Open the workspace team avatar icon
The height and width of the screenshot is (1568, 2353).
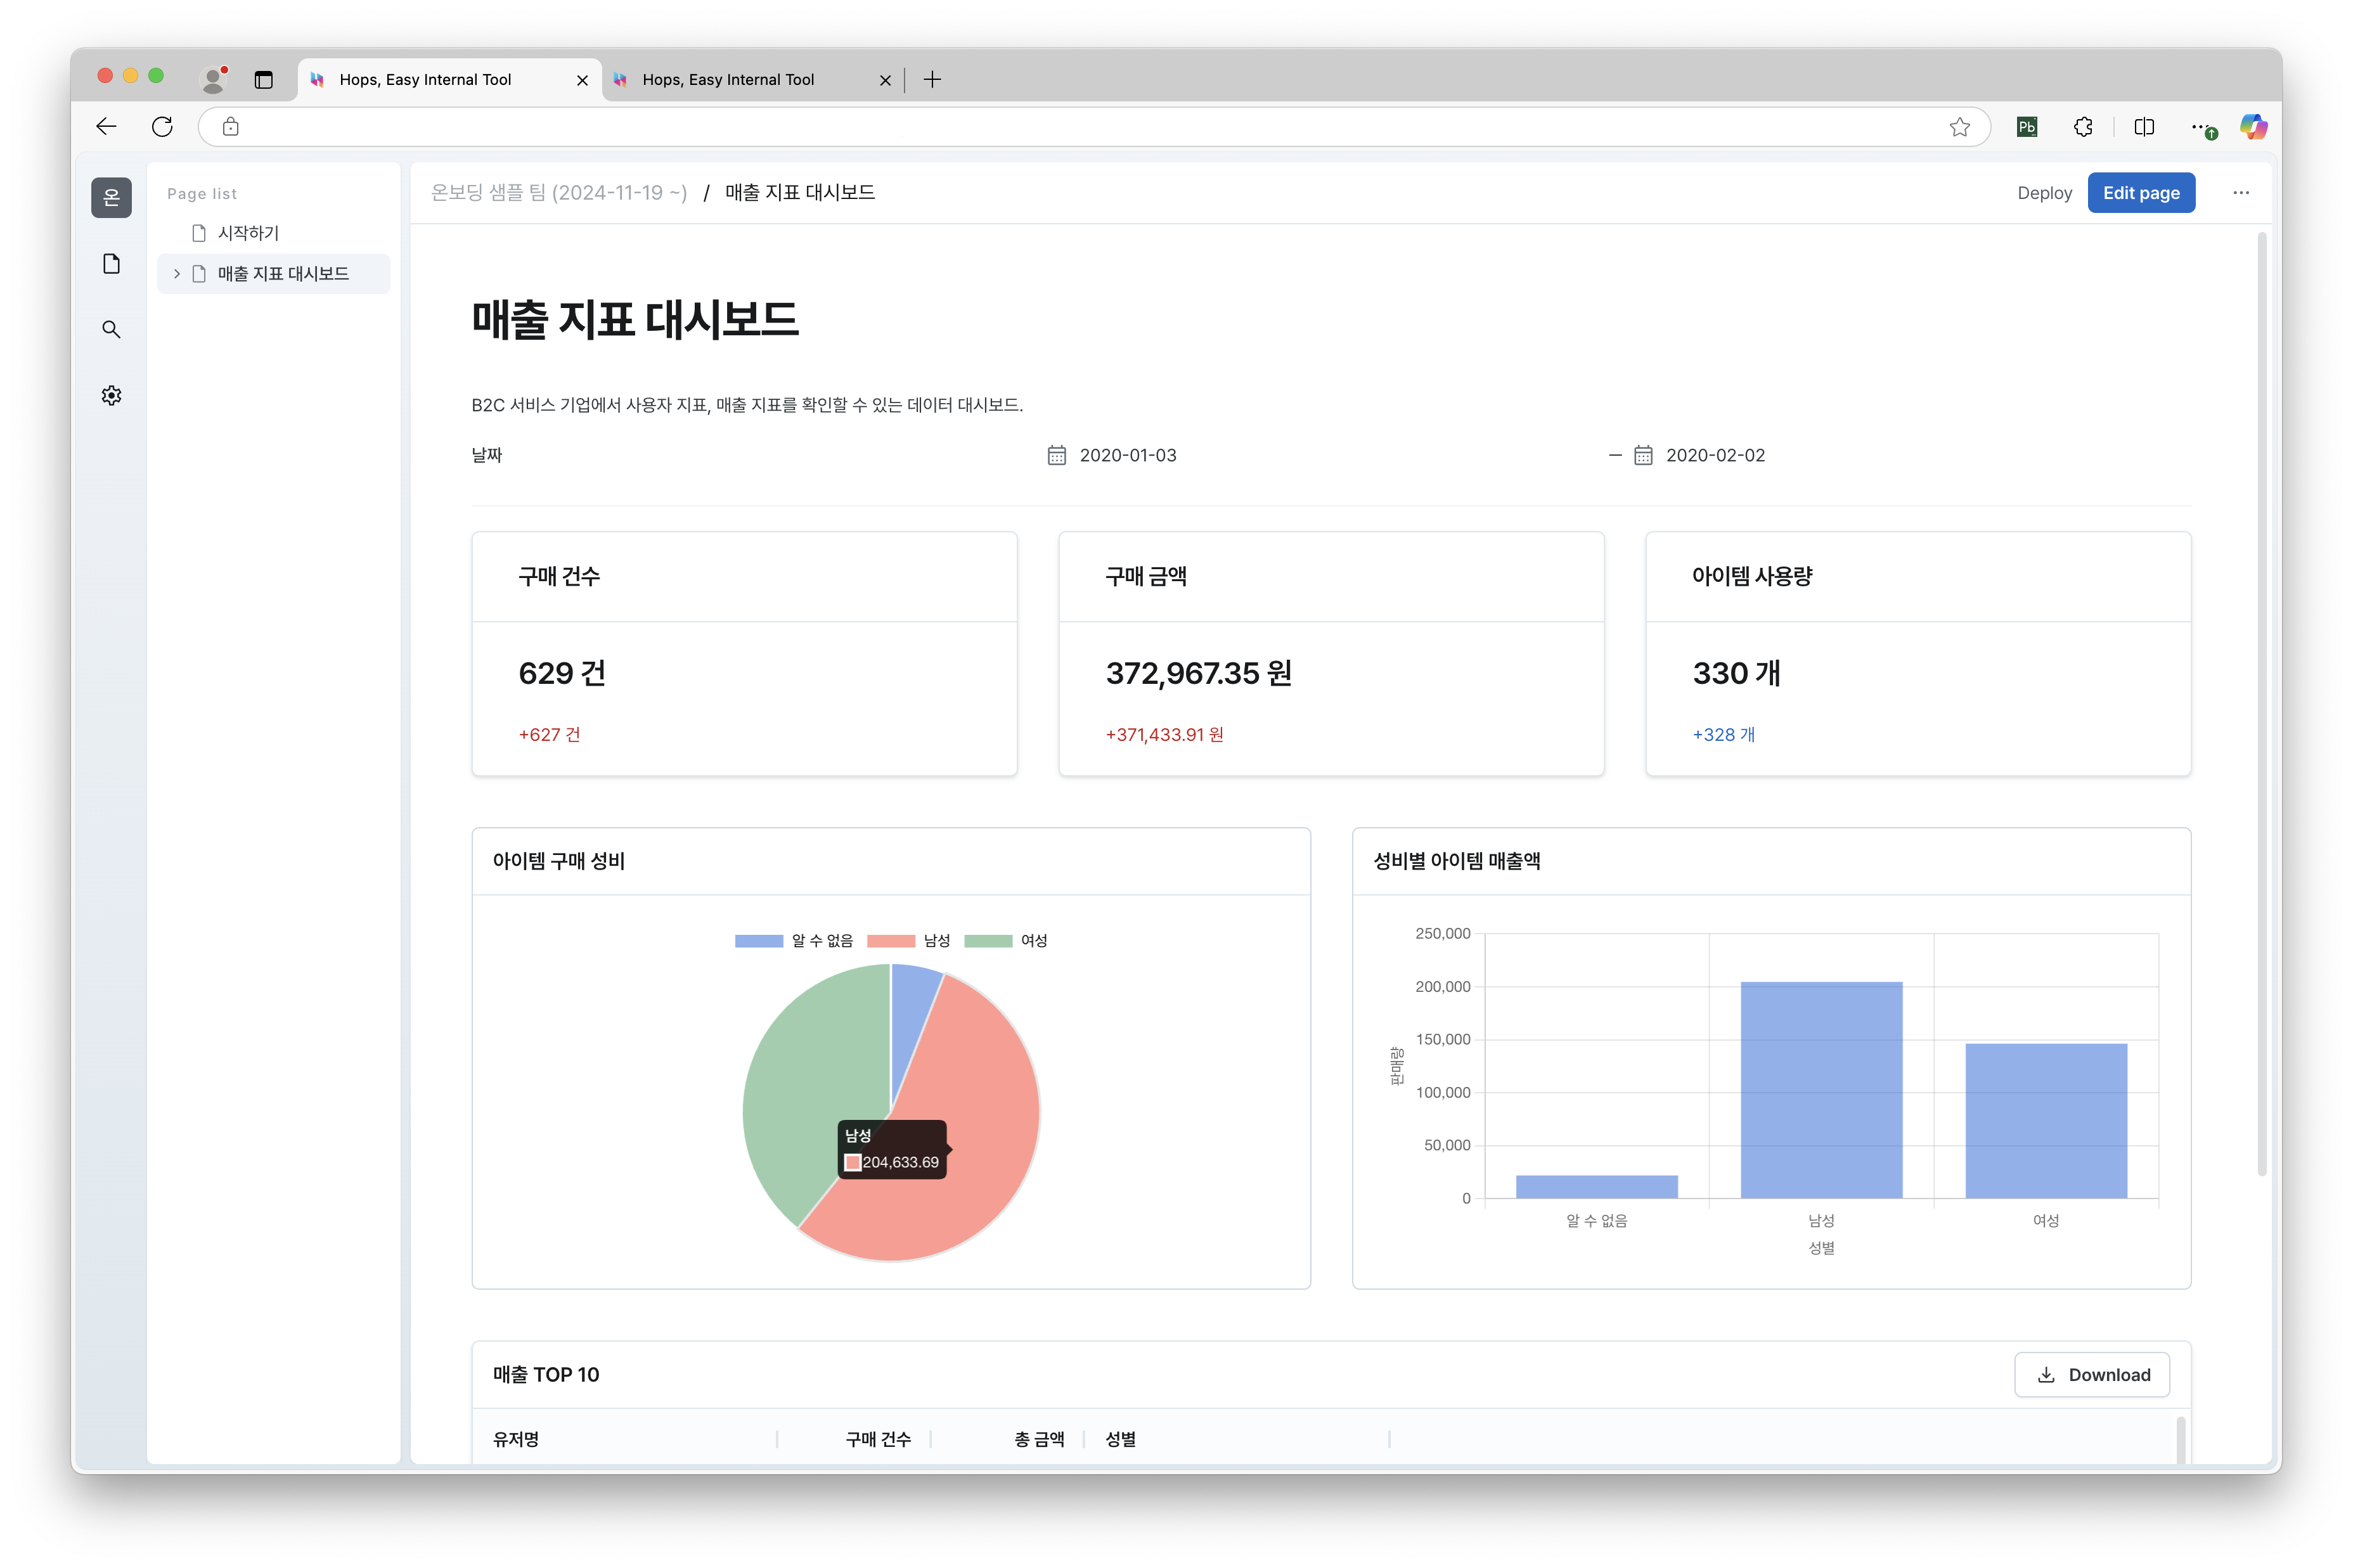point(111,198)
